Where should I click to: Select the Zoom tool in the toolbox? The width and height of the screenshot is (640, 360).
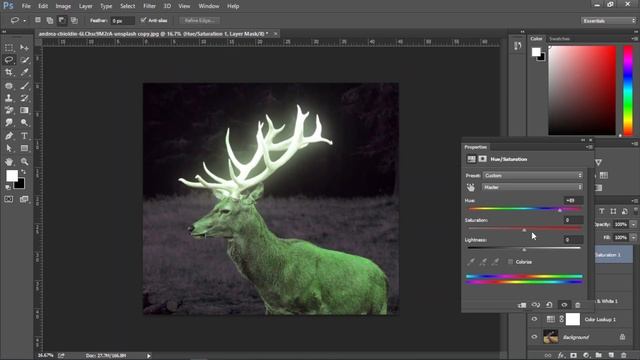pos(24,162)
